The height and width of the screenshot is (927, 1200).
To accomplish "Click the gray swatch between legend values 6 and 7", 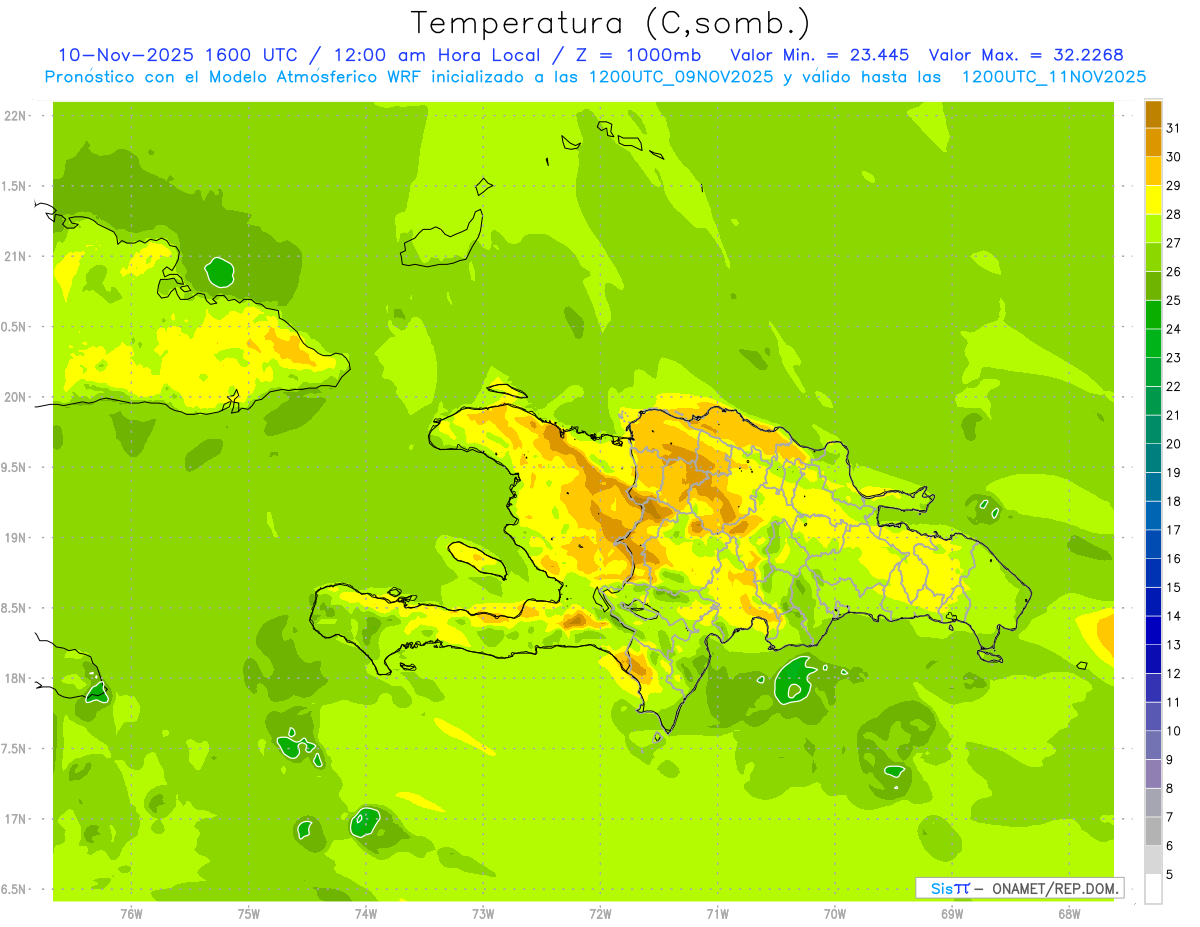I will click(x=1153, y=831).
